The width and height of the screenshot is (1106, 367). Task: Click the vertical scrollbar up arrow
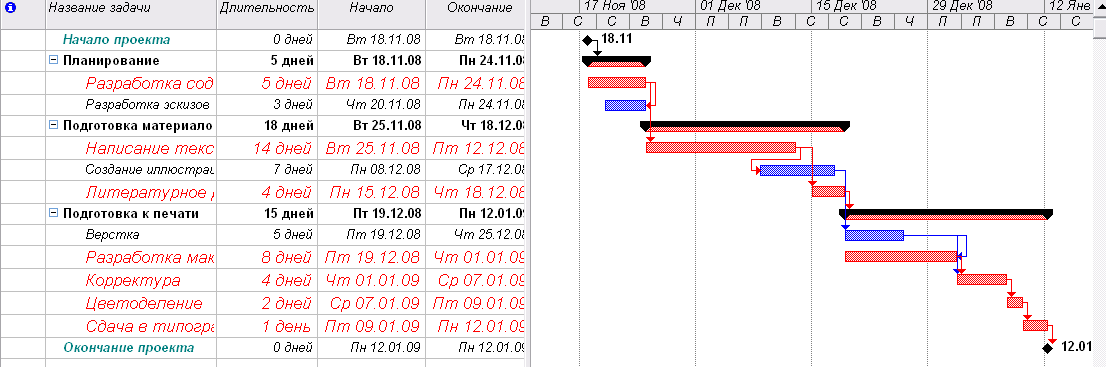coord(1100,6)
